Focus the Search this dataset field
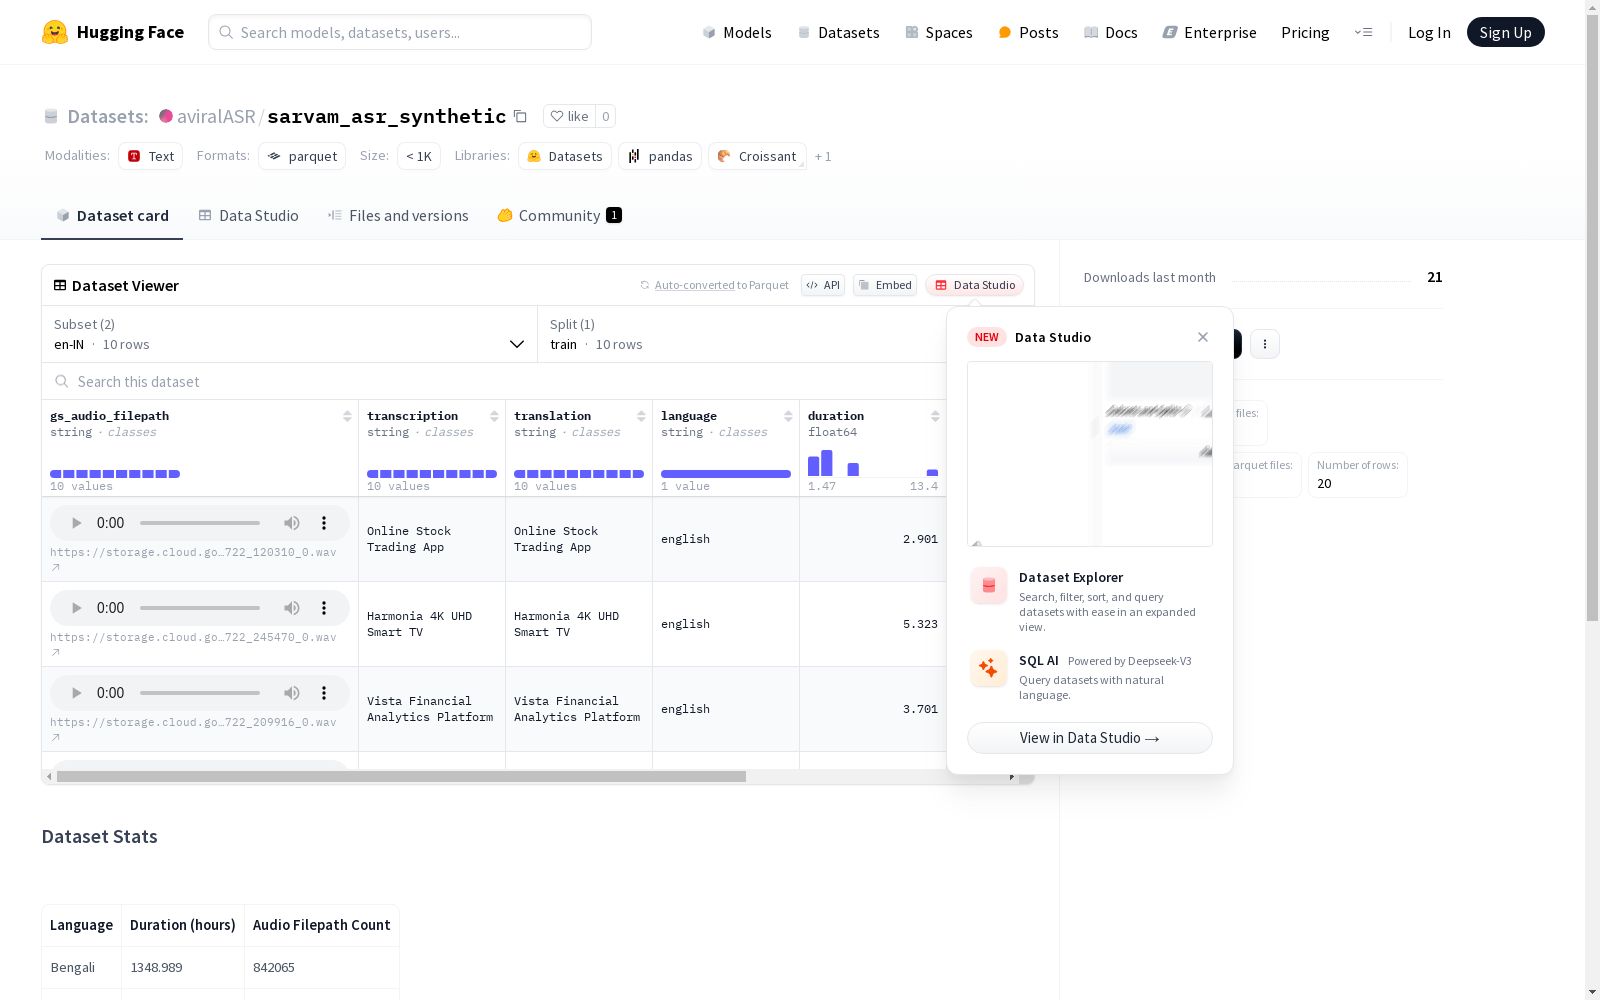The width and height of the screenshot is (1600, 1000). point(494,381)
